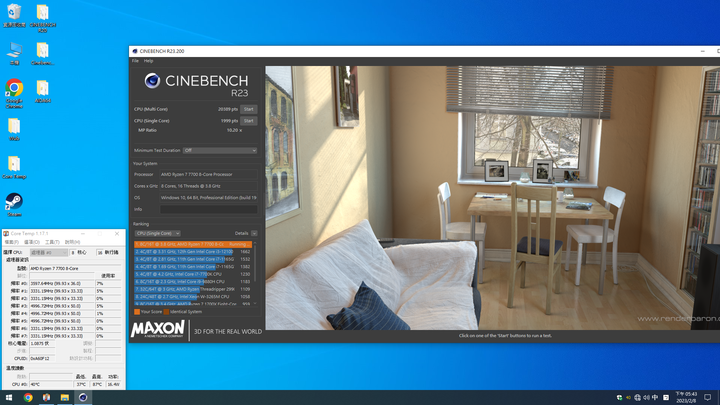Screen dimensions: 720x405
Task: Click the MAXON logo
Action: [x=158, y=330]
